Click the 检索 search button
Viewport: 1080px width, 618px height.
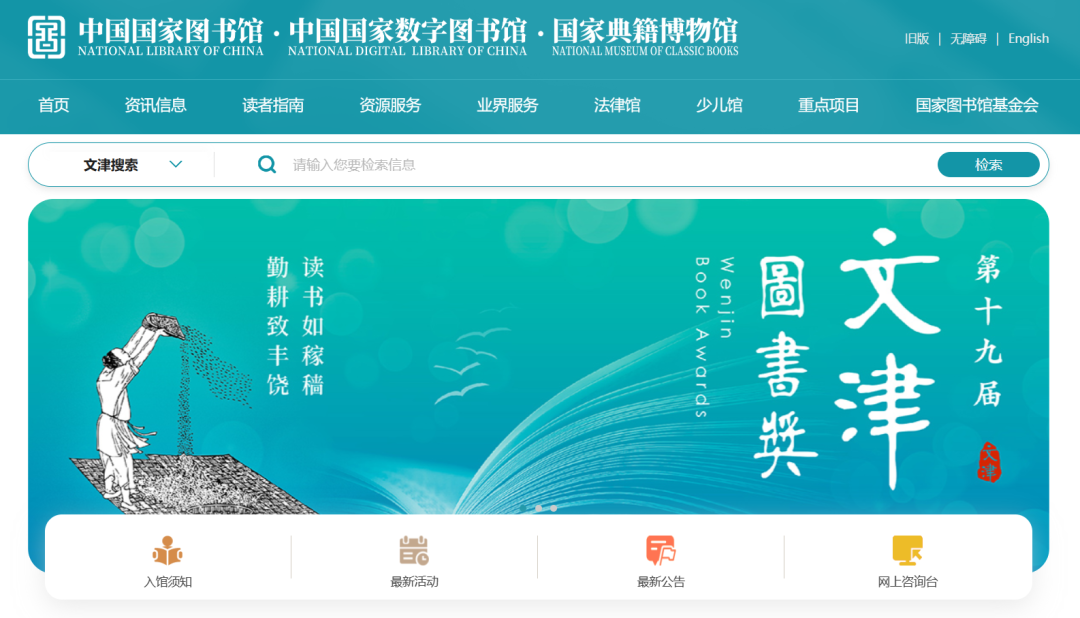(988, 165)
